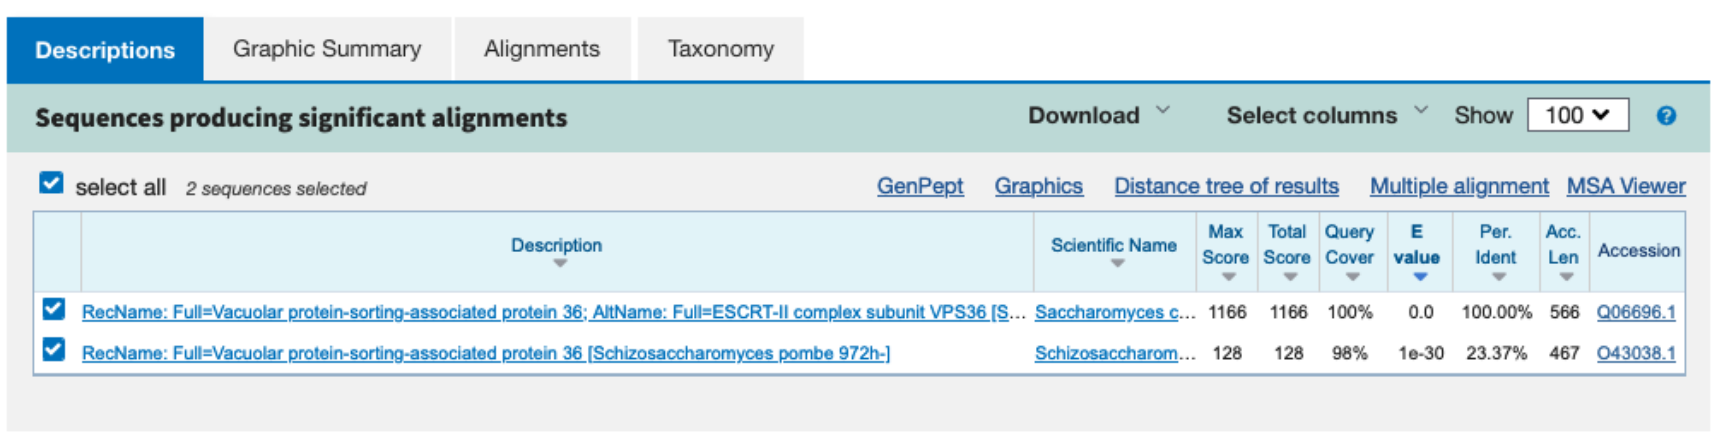Screen dimensions: 1729x445
Task: Sort by Total Score column arrow
Action: tap(1290, 277)
